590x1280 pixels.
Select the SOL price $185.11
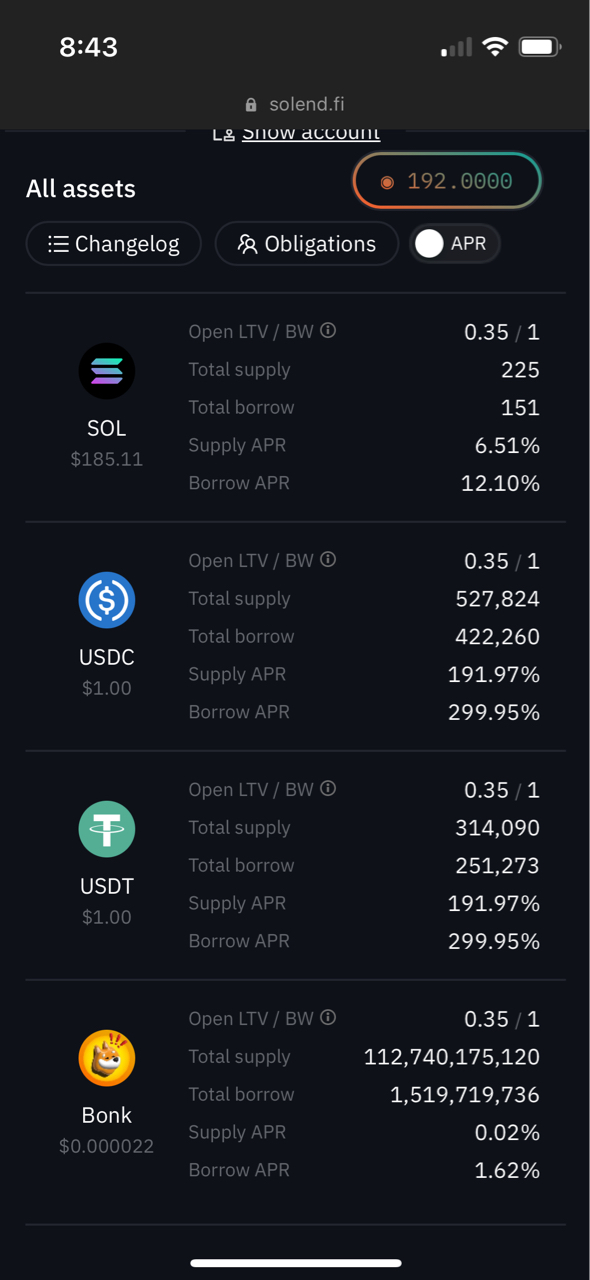tap(106, 460)
